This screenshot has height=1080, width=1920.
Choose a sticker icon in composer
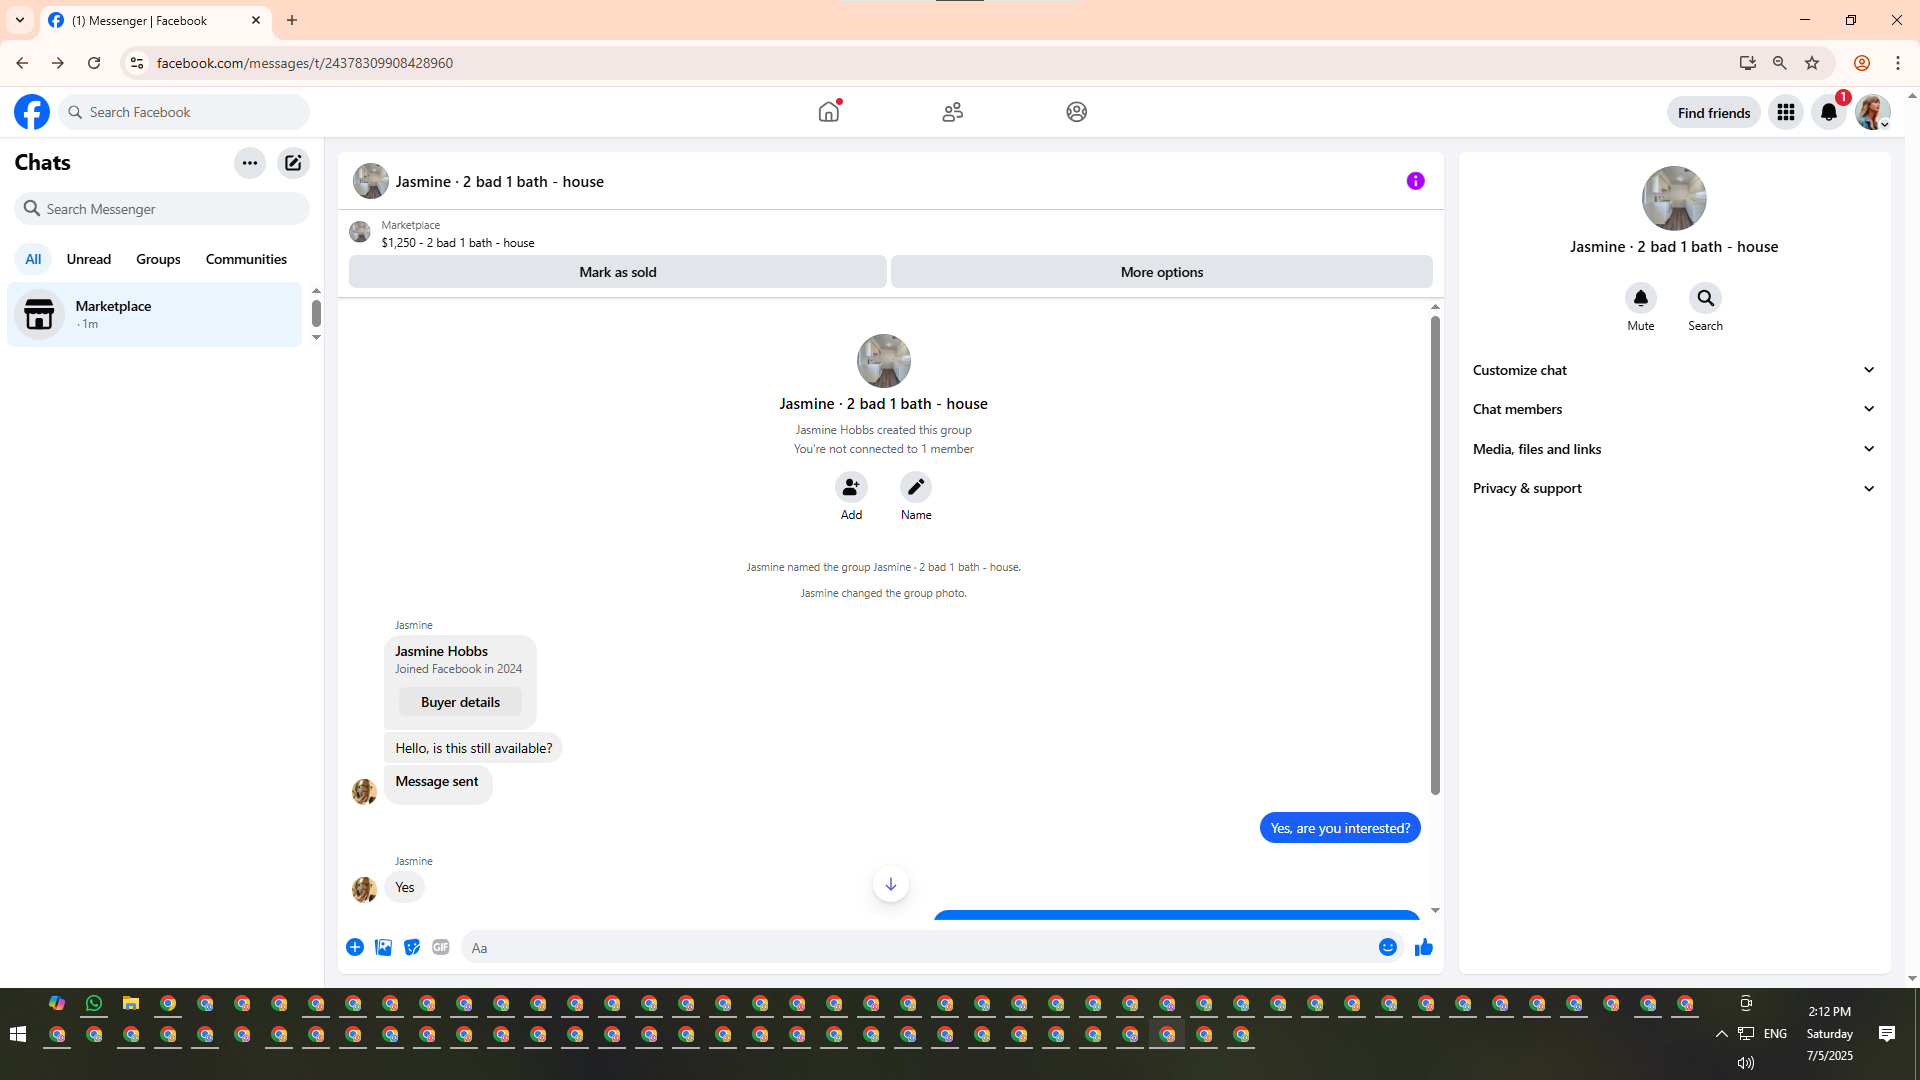pyautogui.click(x=412, y=947)
